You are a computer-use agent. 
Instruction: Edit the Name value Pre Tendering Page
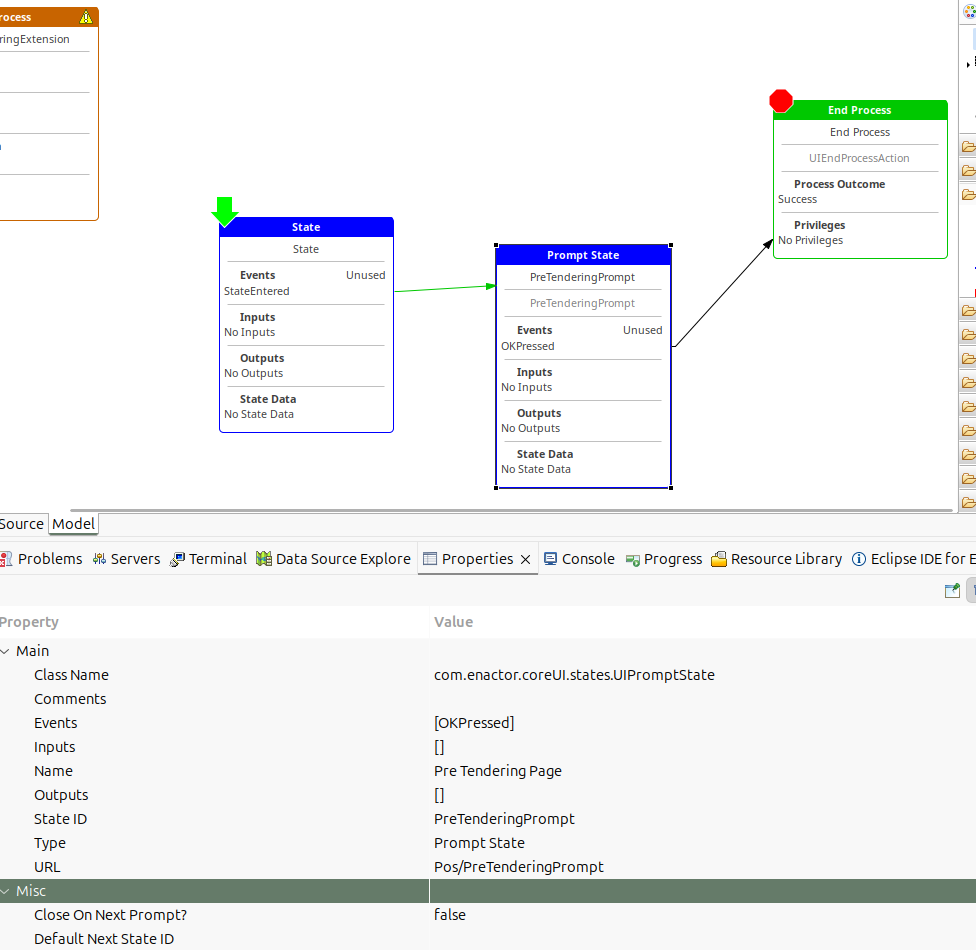click(497, 771)
